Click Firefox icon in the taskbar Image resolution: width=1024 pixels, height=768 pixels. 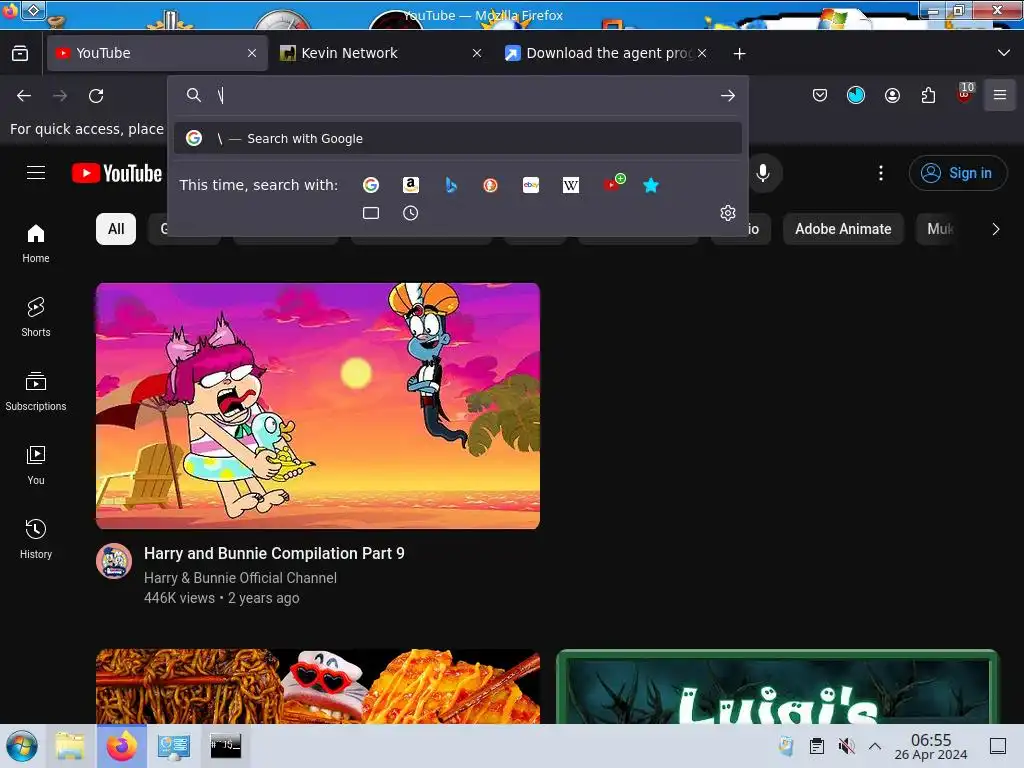pos(122,746)
